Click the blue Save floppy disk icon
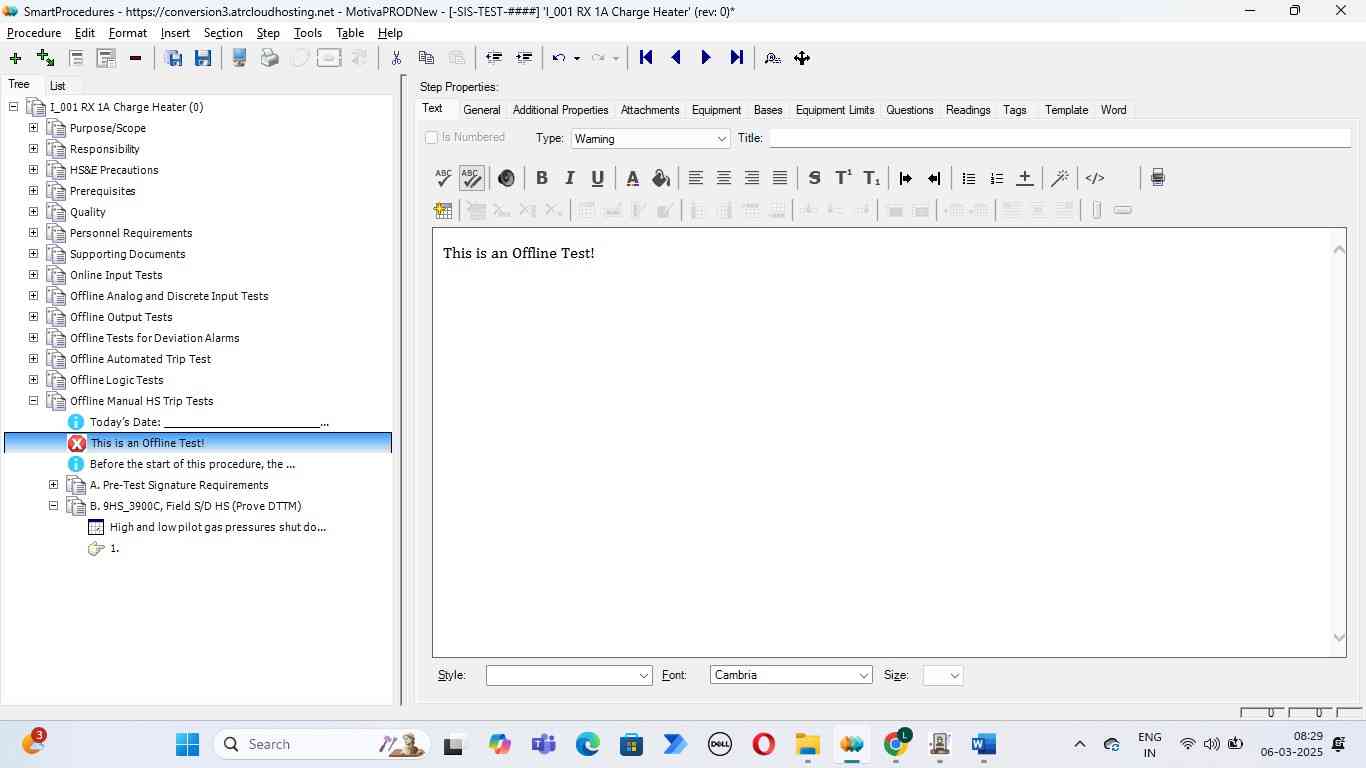 point(203,58)
